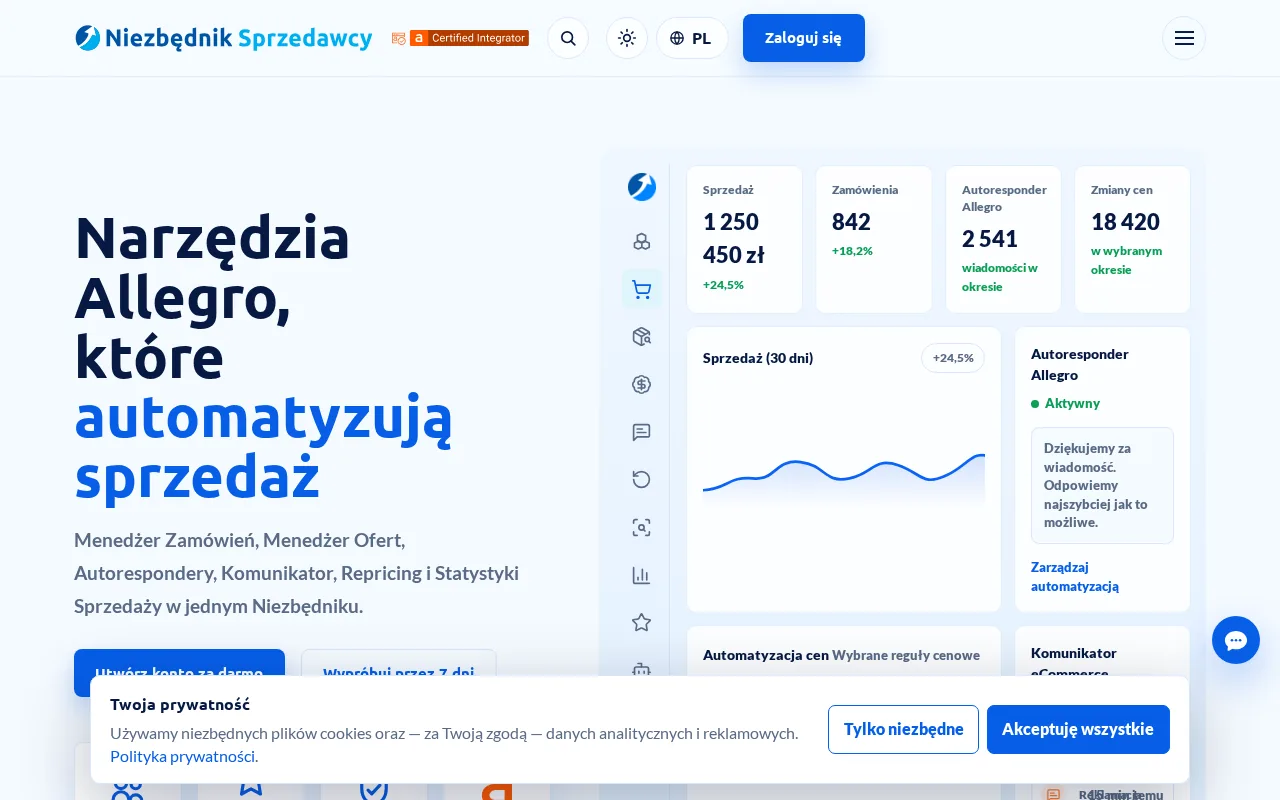Select the package search sidebar icon
This screenshot has width=1280, height=800.
click(x=642, y=337)
